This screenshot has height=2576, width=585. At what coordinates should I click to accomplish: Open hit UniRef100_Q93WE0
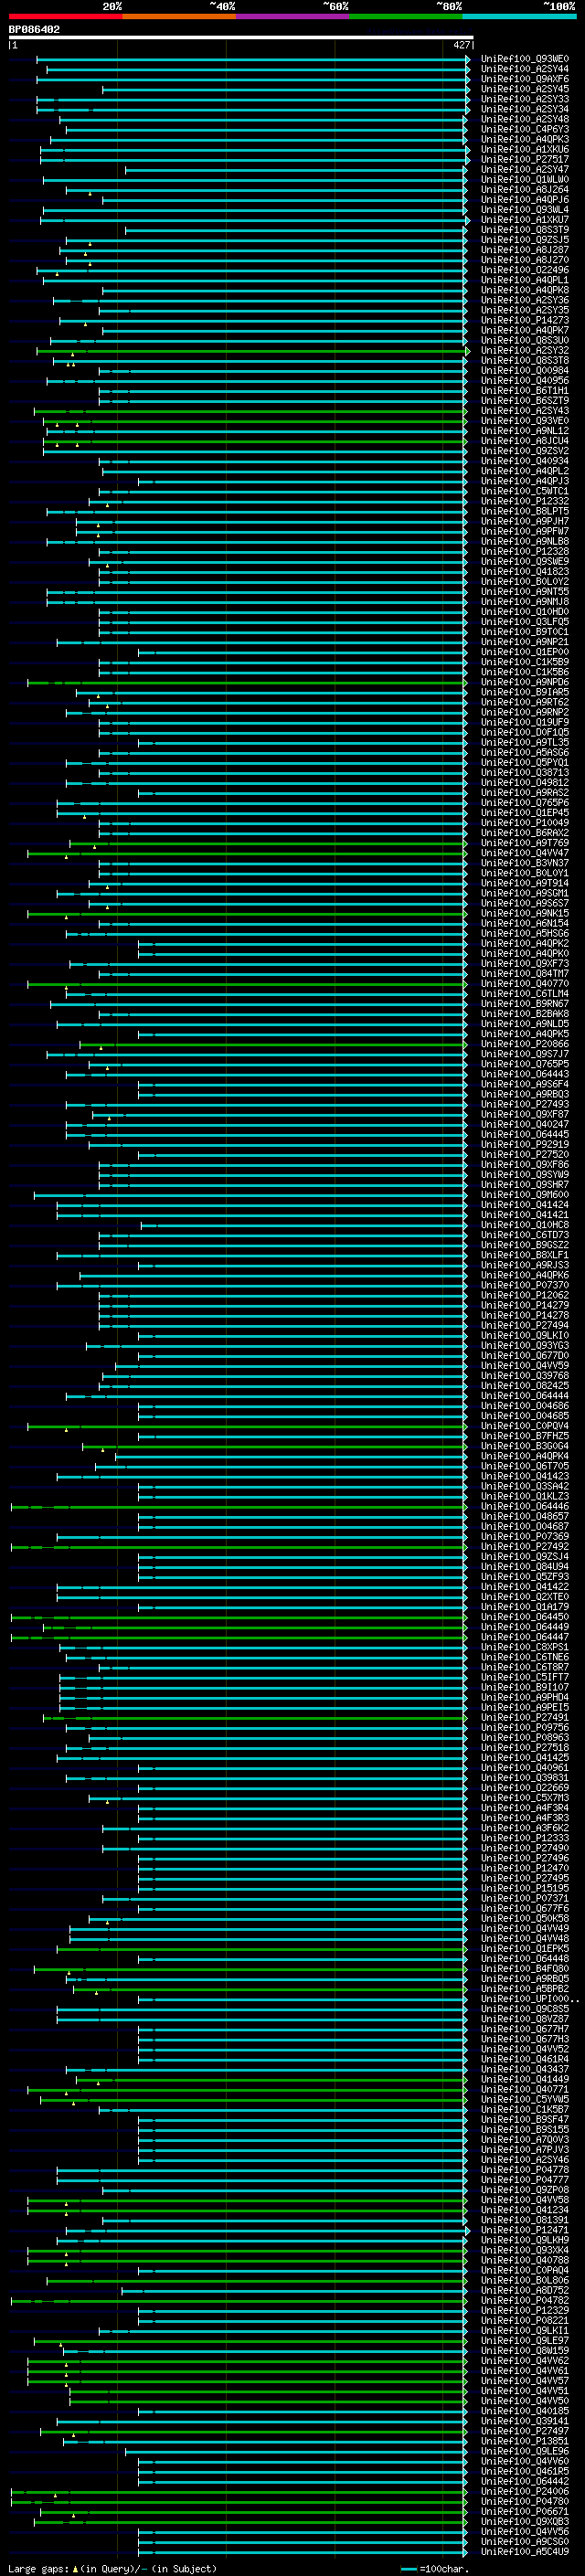tap(525, 59)
